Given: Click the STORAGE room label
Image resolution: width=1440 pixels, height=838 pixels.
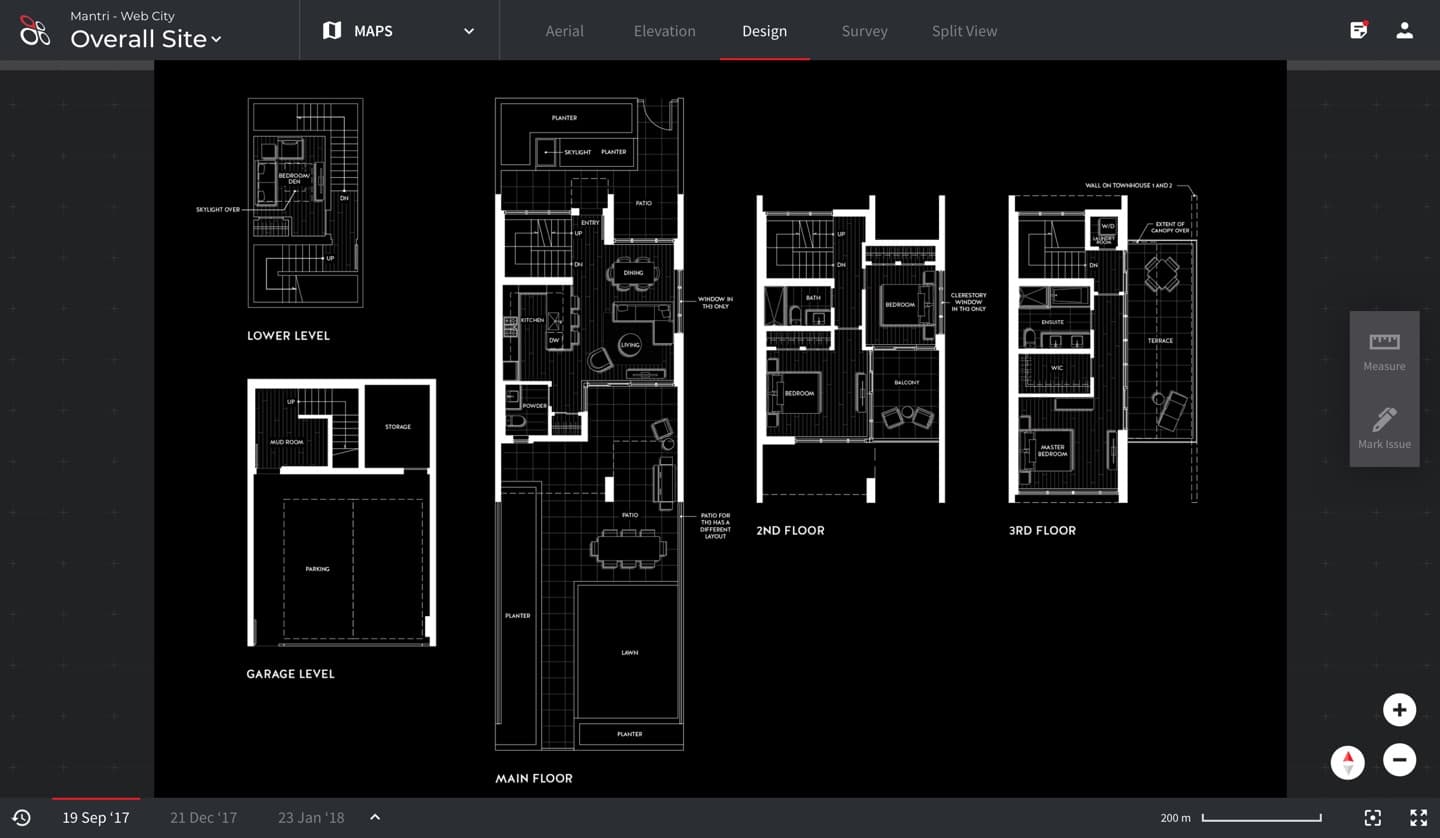Looking at the screenshot, I should (398, 427).
